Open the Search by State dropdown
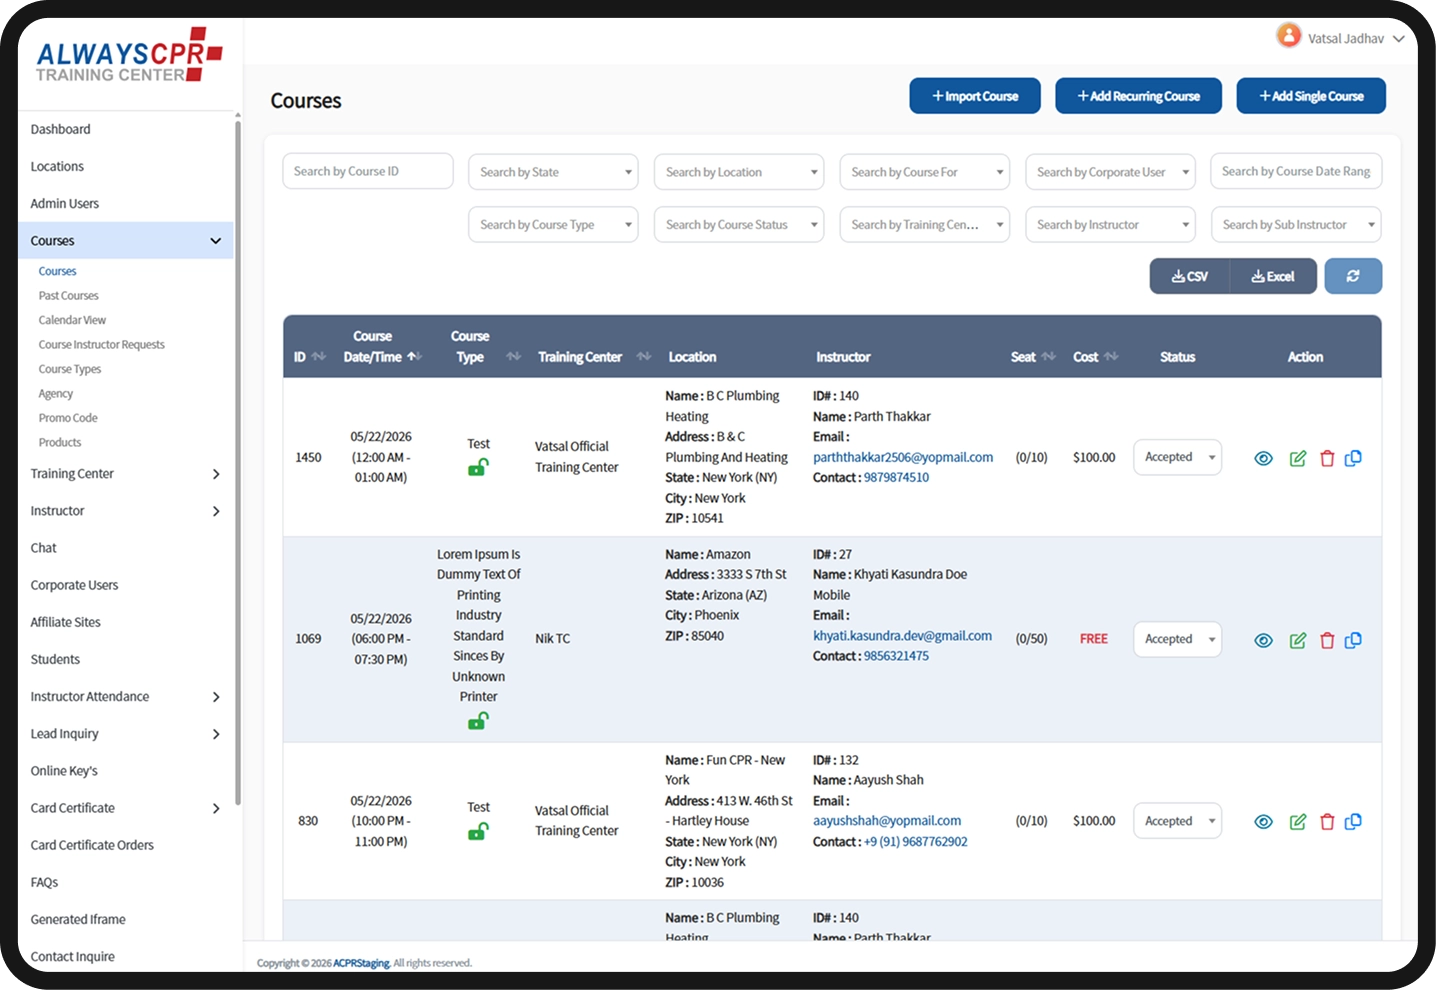The width and height of the screenshot is (1436, 990). [553, 172]
